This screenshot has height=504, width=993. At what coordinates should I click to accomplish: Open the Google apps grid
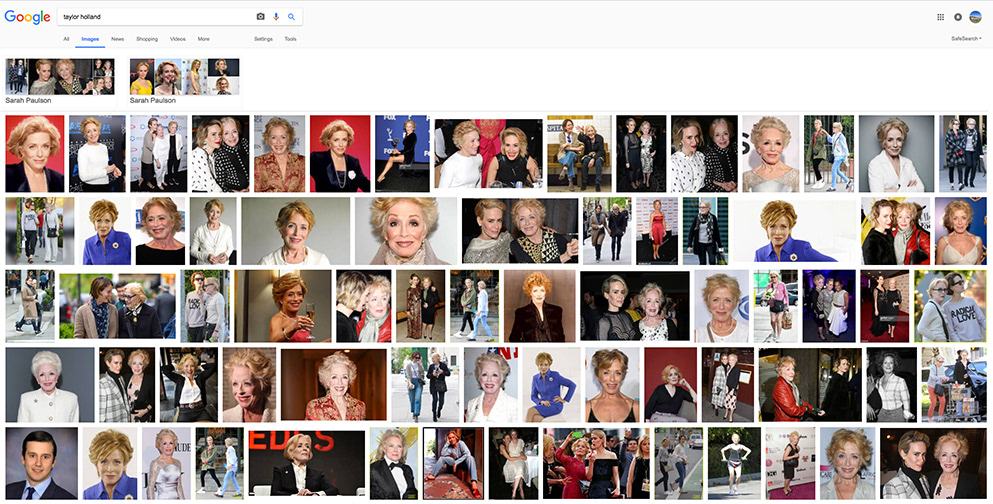click(x=940, y=17)
